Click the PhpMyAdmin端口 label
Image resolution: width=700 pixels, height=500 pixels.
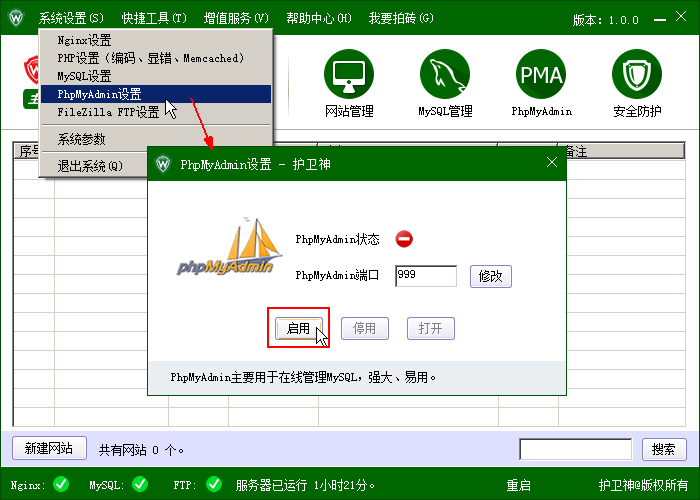pos(338,275)
